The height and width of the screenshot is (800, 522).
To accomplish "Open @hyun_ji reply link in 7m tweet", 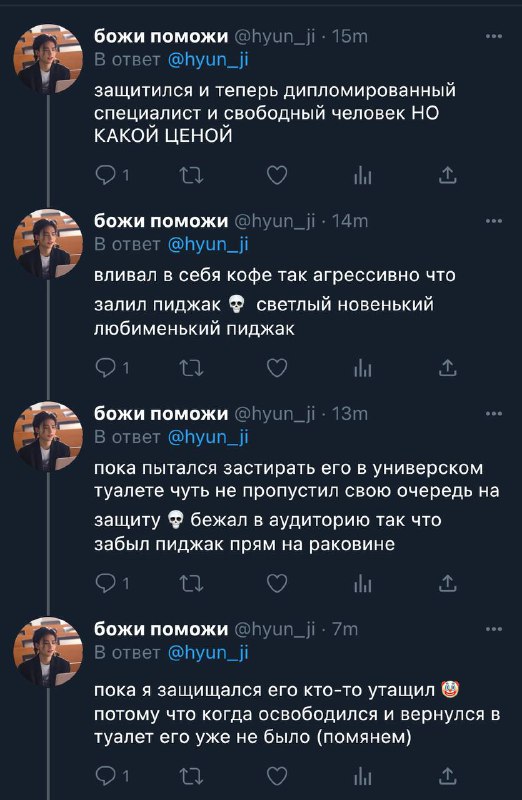I will point(208,653).
